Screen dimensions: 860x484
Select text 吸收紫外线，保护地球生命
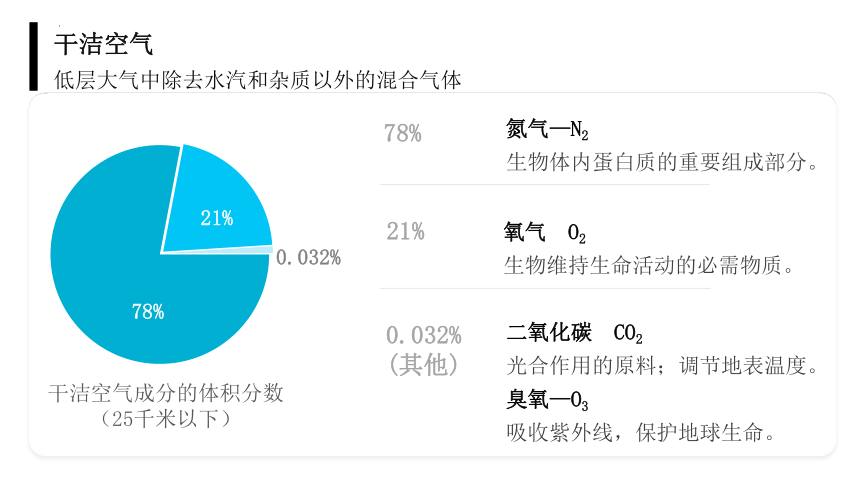tap(635, 432)
